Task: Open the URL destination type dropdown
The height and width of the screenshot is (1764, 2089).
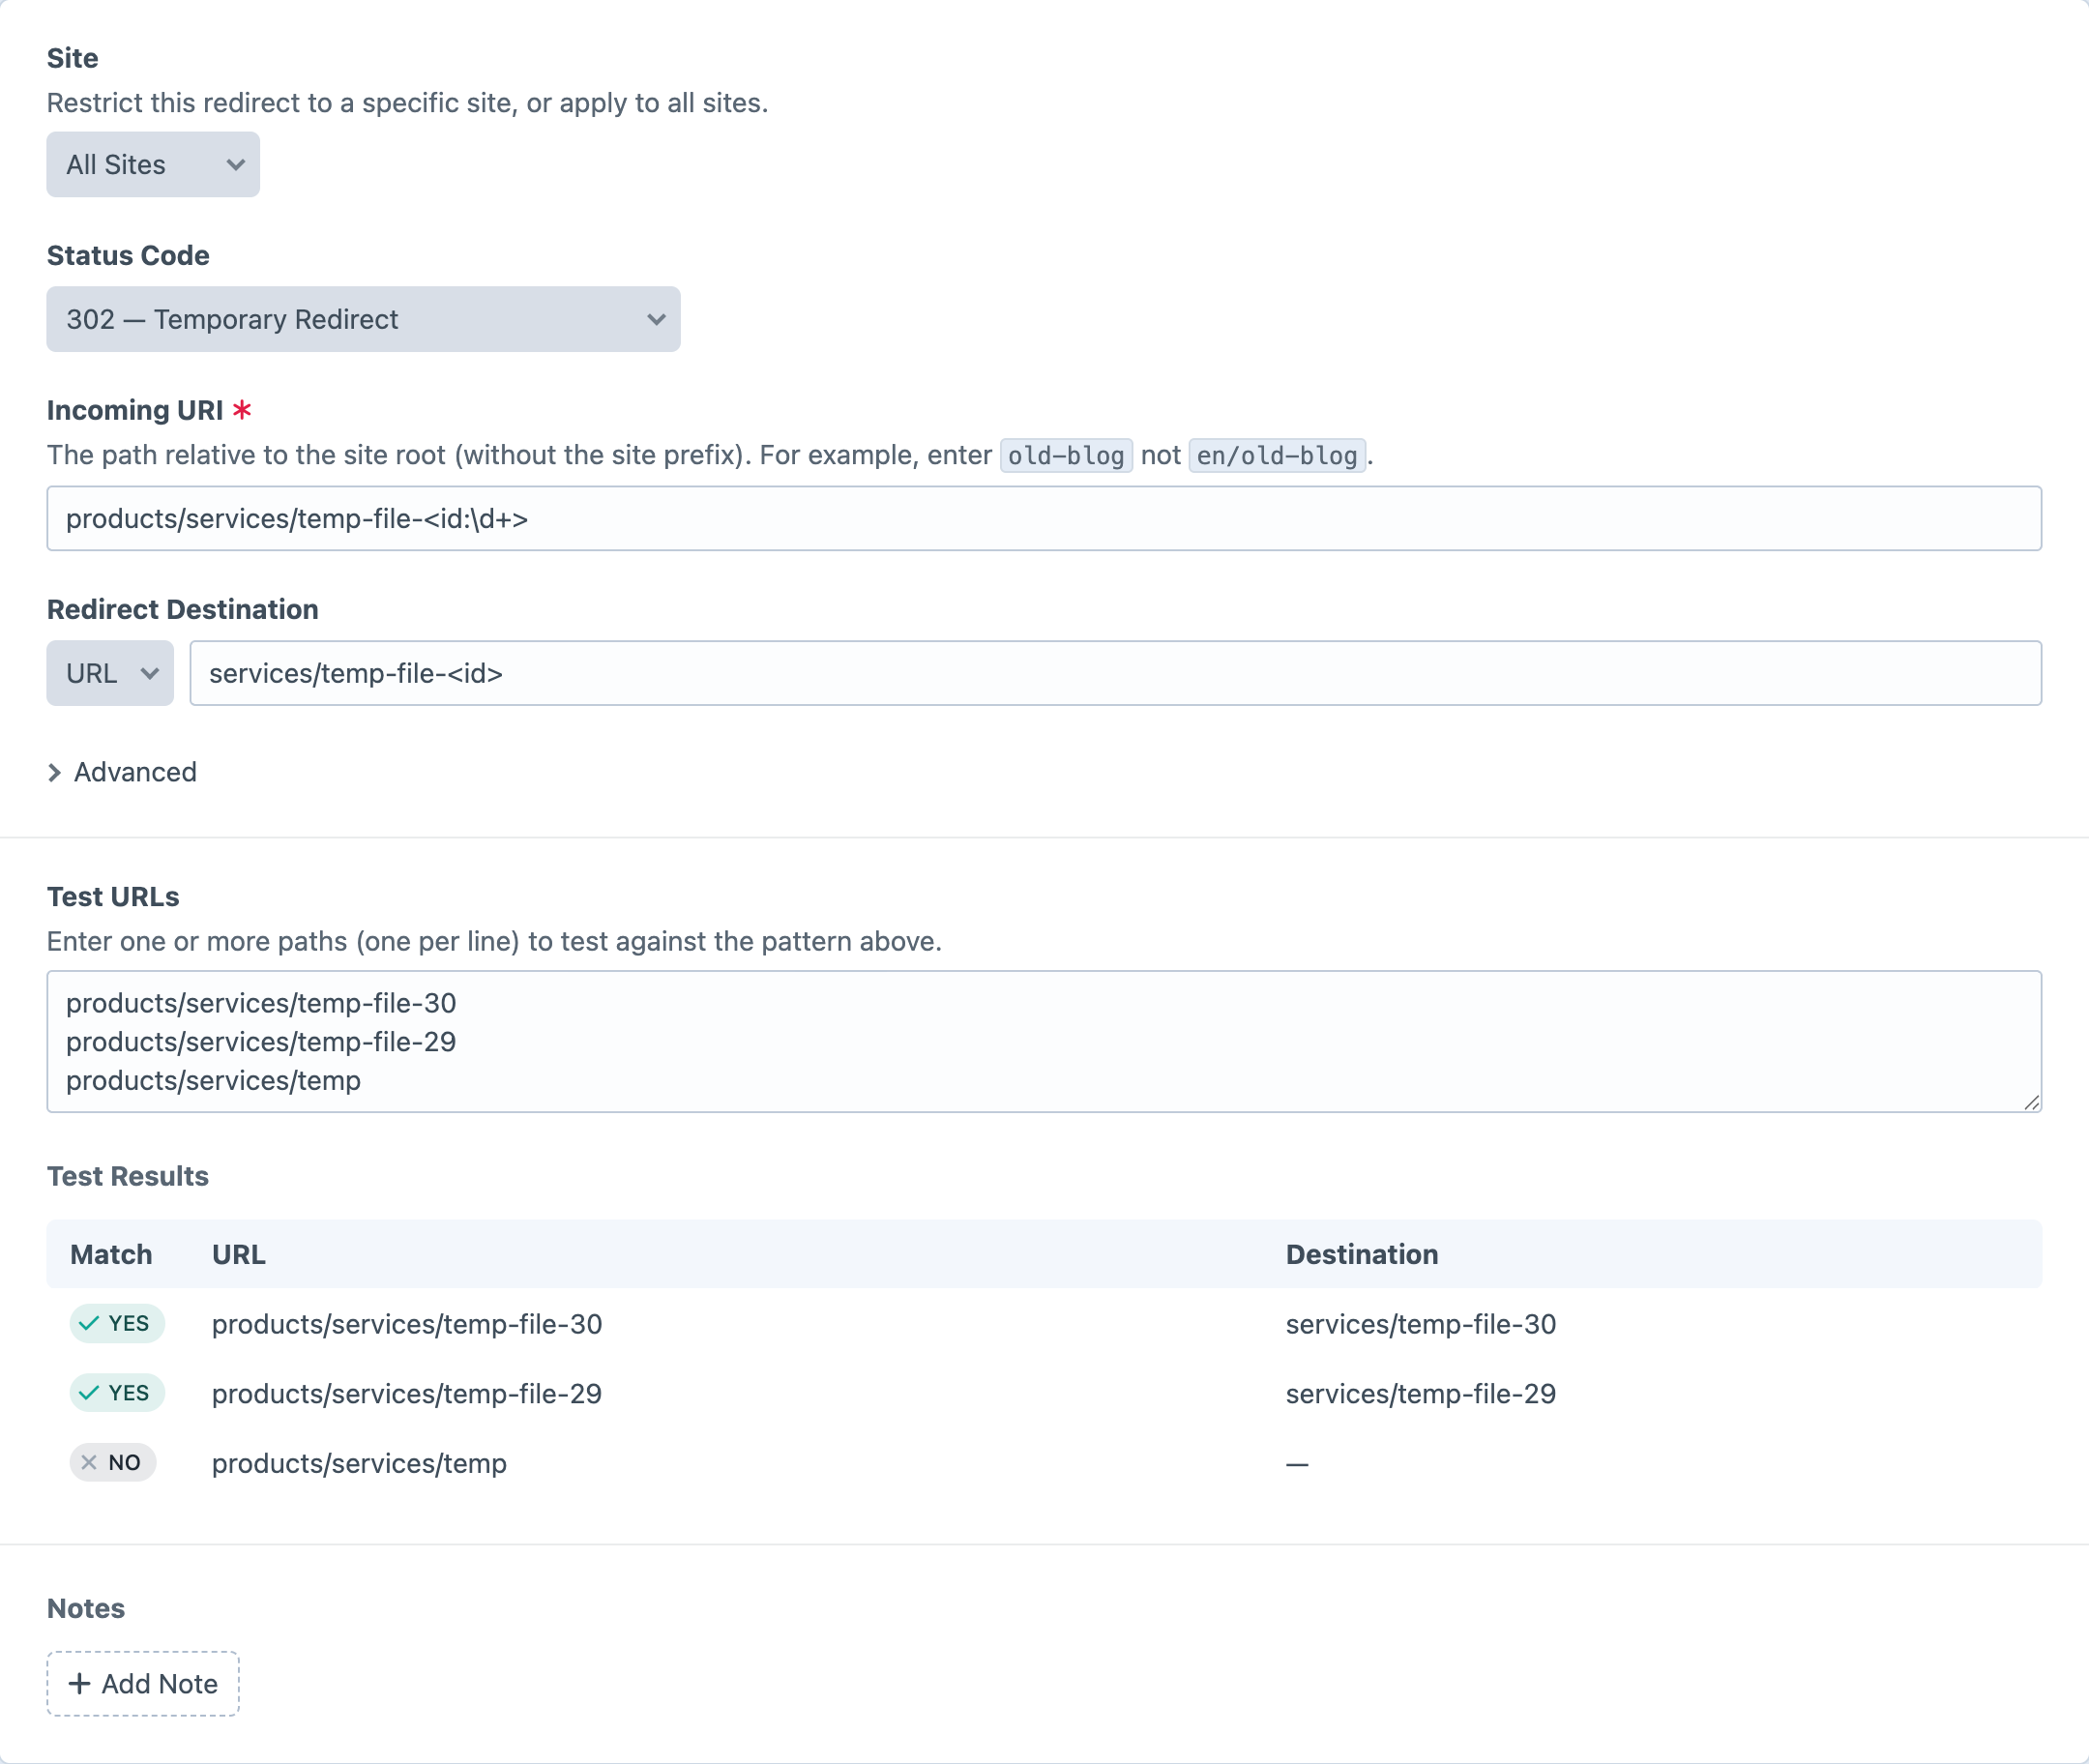Action: click(x=110, y=673)
